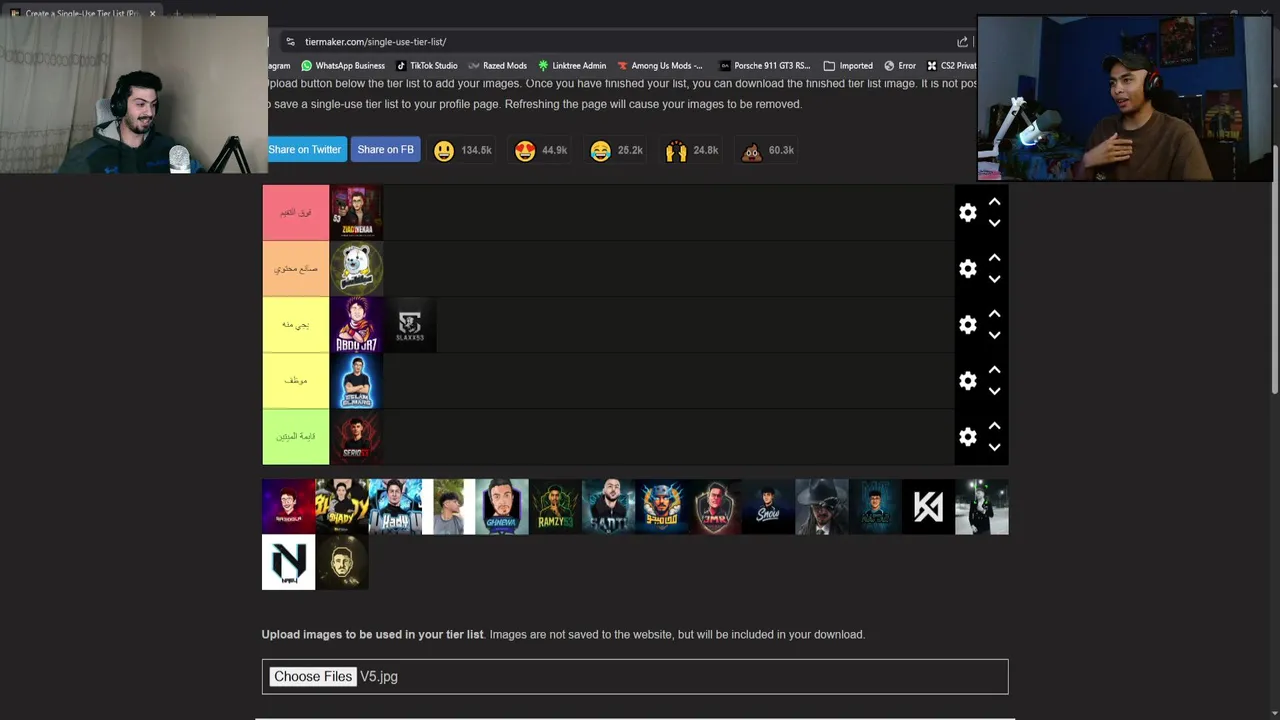Move the green bottom tier row down
This screenshot has width=1280, height=720.
tap(994, 447)
